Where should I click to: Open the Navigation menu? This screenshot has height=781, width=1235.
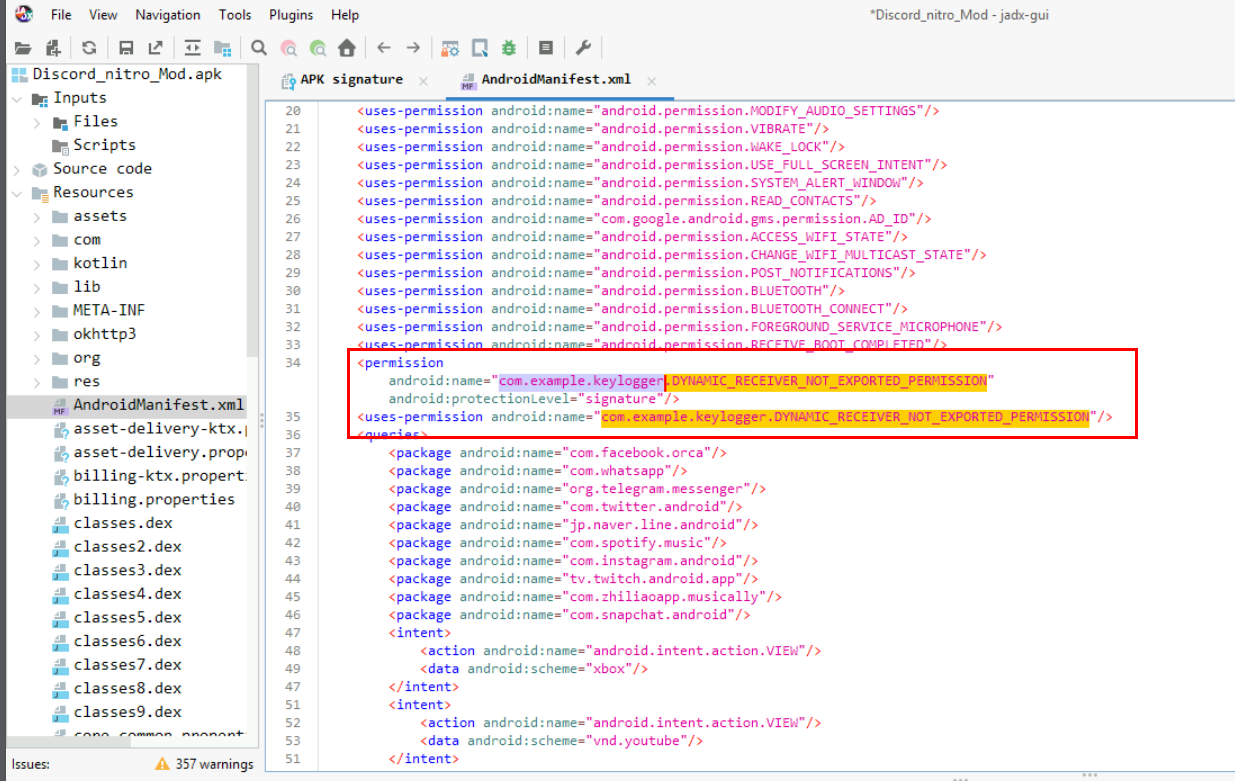coord(167,15)
